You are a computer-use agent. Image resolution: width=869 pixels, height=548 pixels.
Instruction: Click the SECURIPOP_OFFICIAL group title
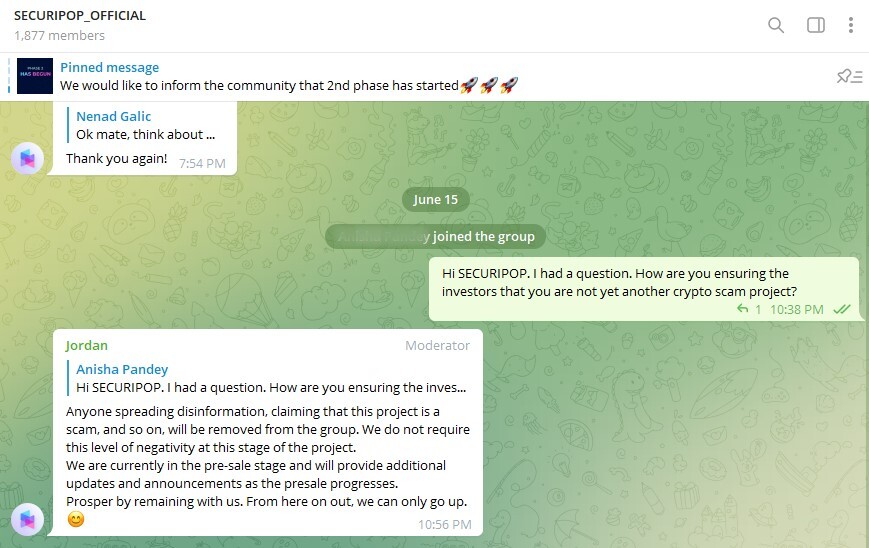(x=80, y=16)
